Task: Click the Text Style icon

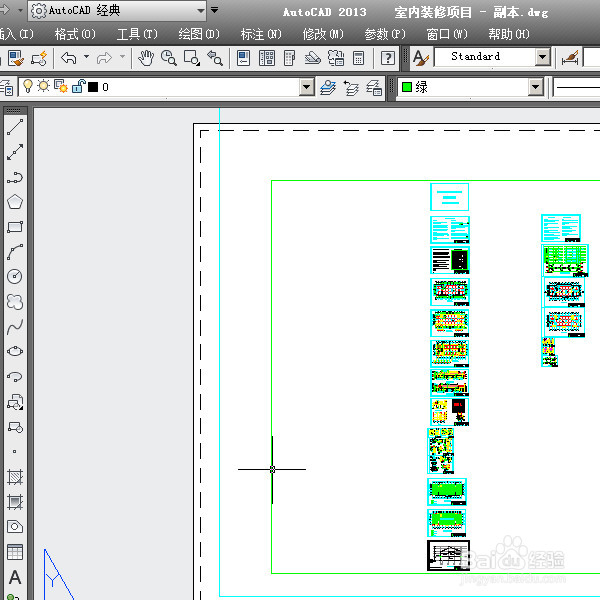Action: [421, 58]
